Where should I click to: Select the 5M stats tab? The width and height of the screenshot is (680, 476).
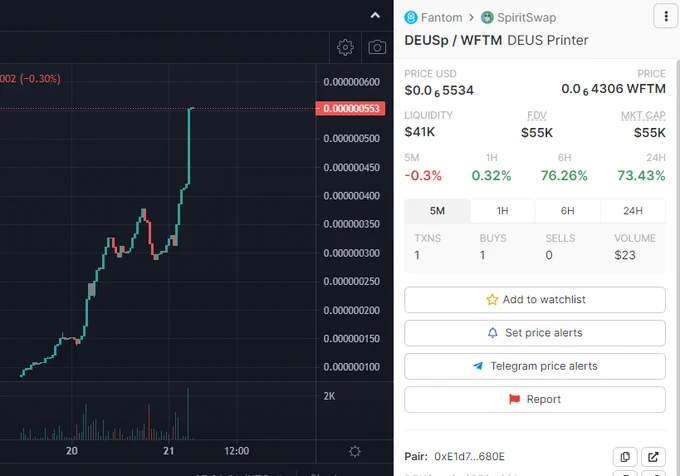pyautogui.click(x=437, y=211)
